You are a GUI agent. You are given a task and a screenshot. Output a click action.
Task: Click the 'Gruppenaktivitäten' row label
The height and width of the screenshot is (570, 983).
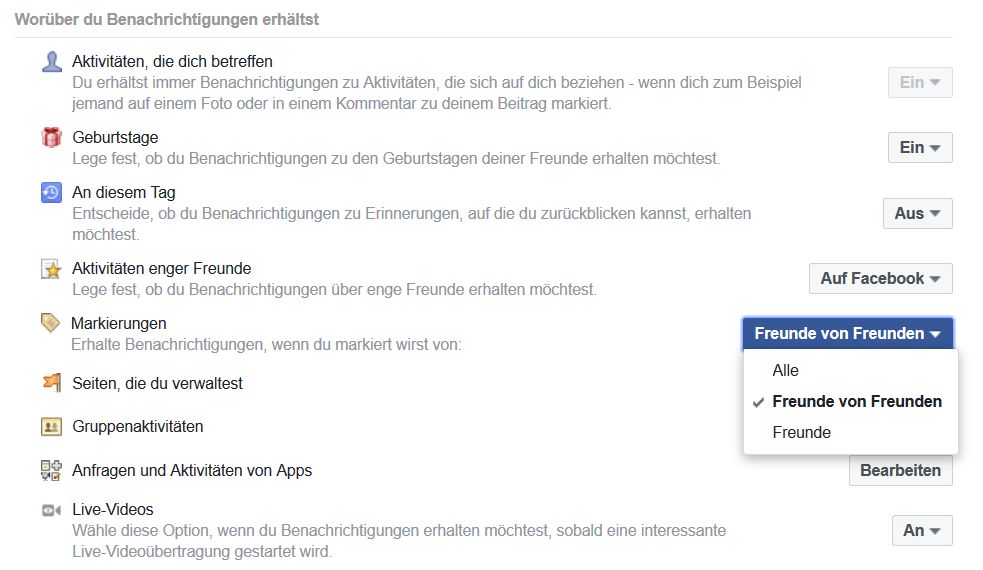138,427
